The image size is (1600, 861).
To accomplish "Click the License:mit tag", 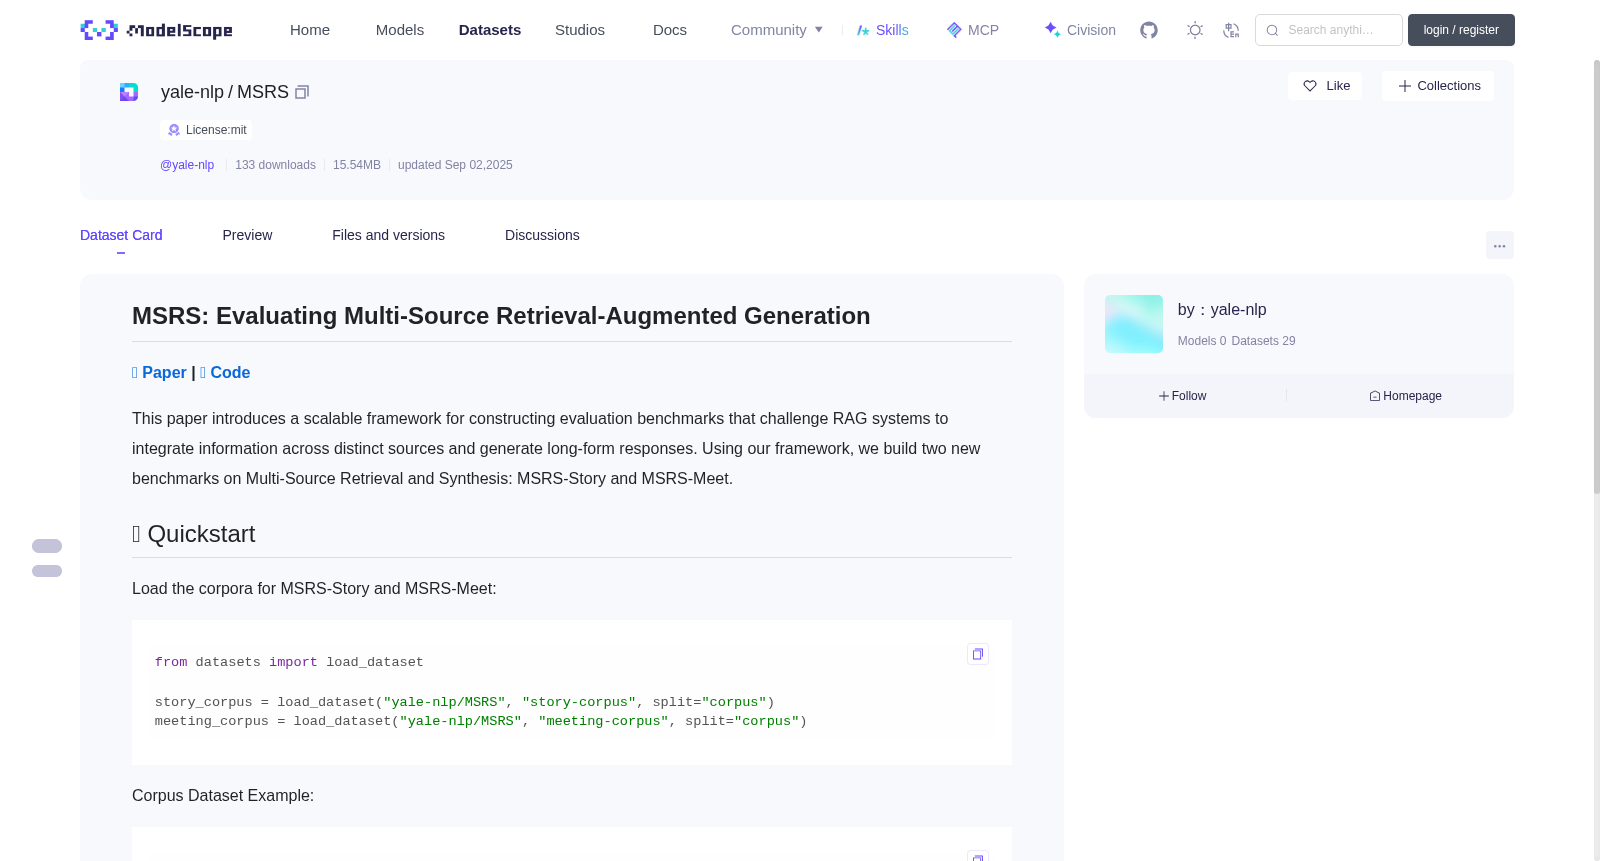I will coord(206,130).
